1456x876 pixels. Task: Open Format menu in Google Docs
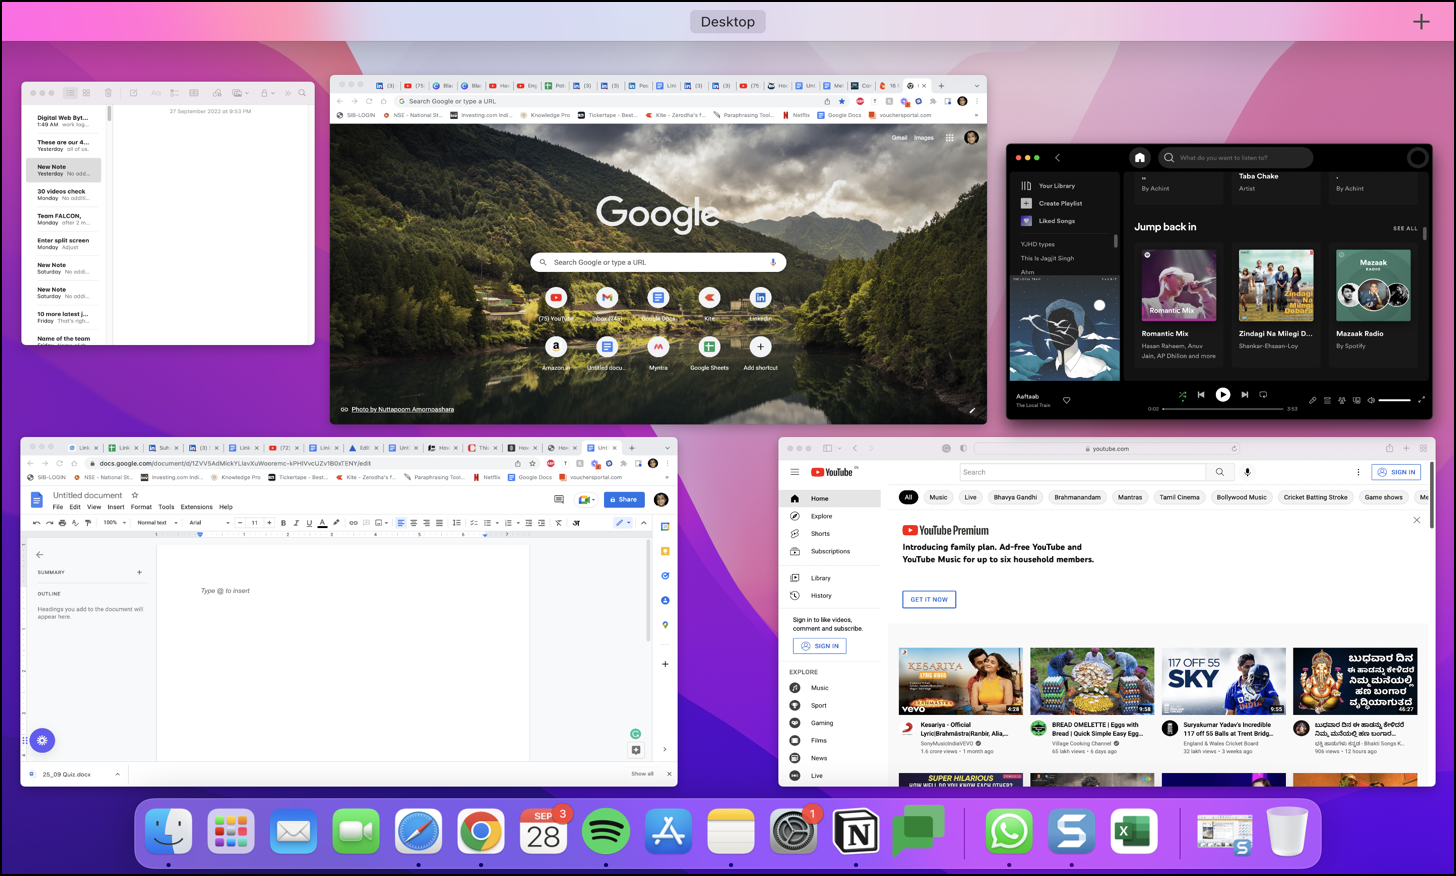pos(141,507)
